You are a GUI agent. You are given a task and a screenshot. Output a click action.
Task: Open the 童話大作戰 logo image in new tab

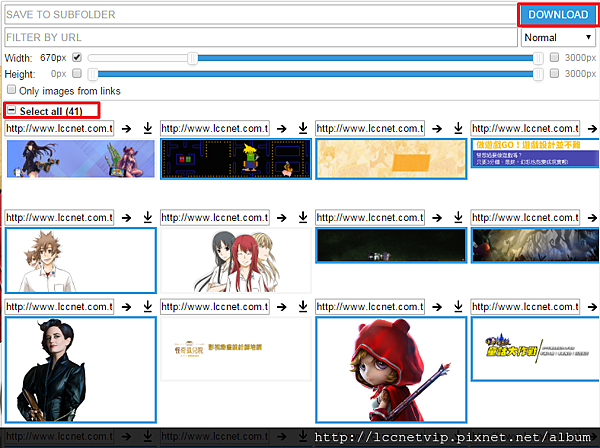[x=592, y=307]
